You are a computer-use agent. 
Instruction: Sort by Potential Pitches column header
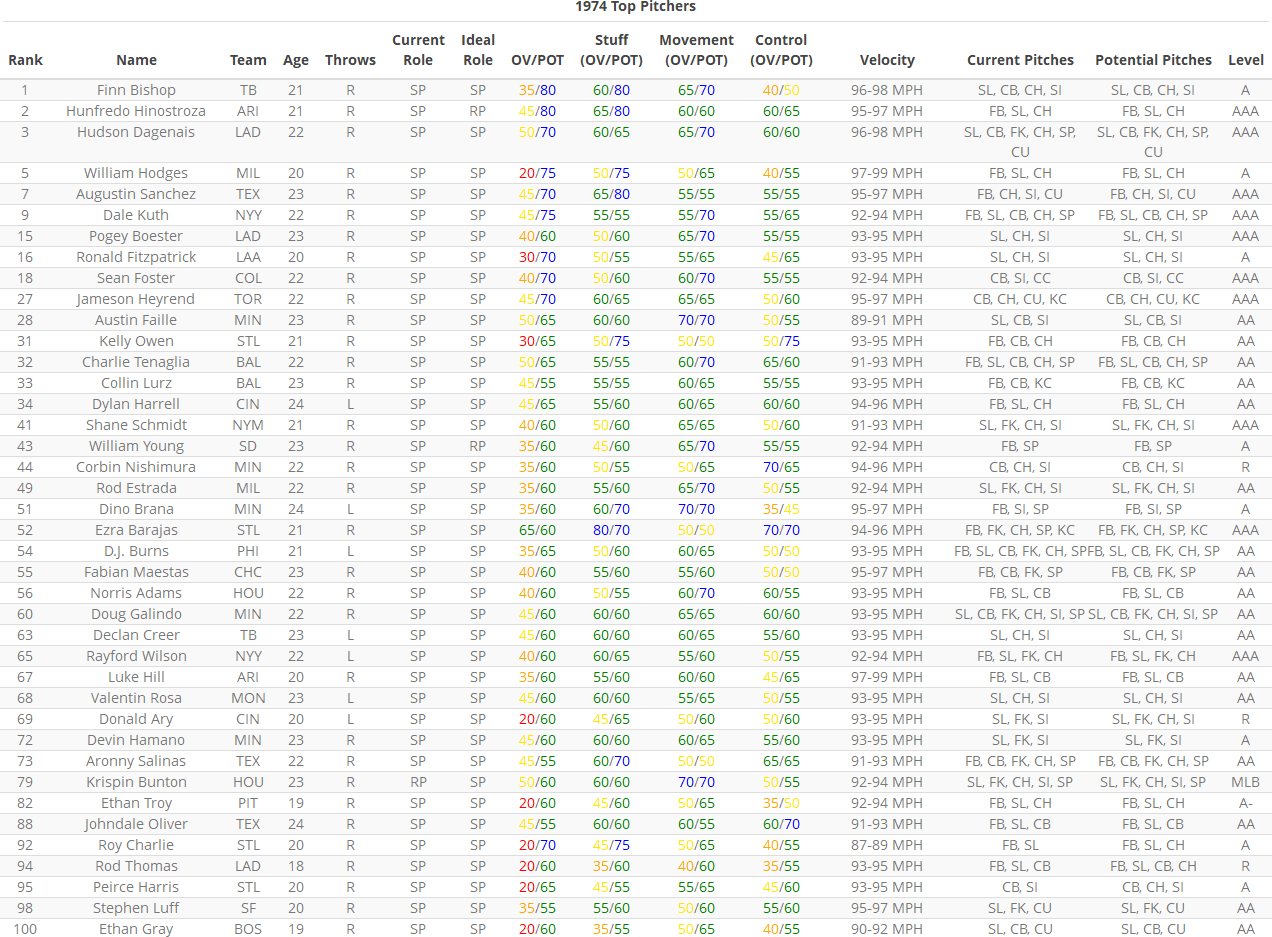click(x=1153, y=60)
